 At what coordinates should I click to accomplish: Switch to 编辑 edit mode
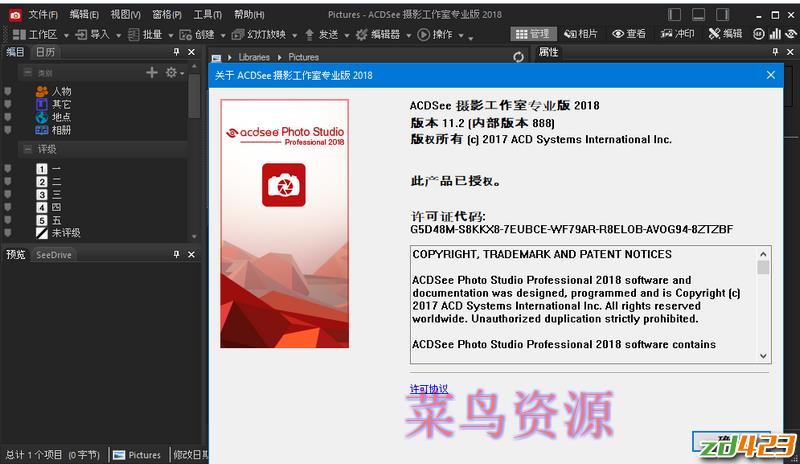coord(725,34)
